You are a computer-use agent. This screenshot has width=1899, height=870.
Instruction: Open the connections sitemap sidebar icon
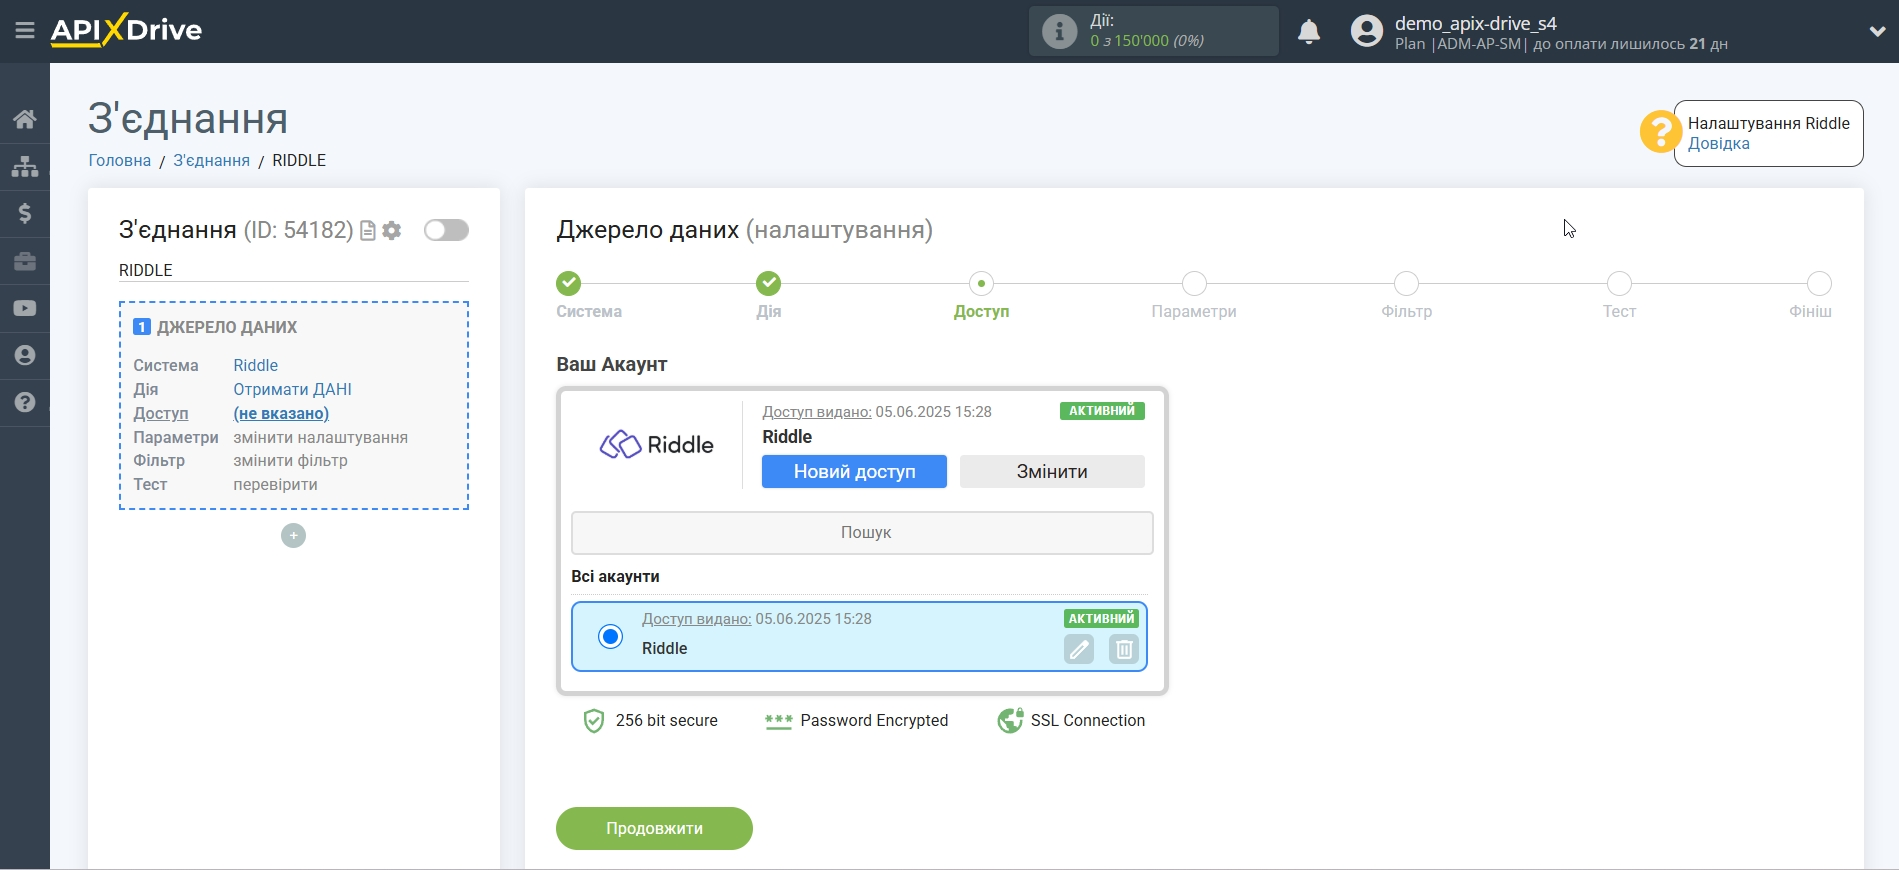tap(25, 166)
